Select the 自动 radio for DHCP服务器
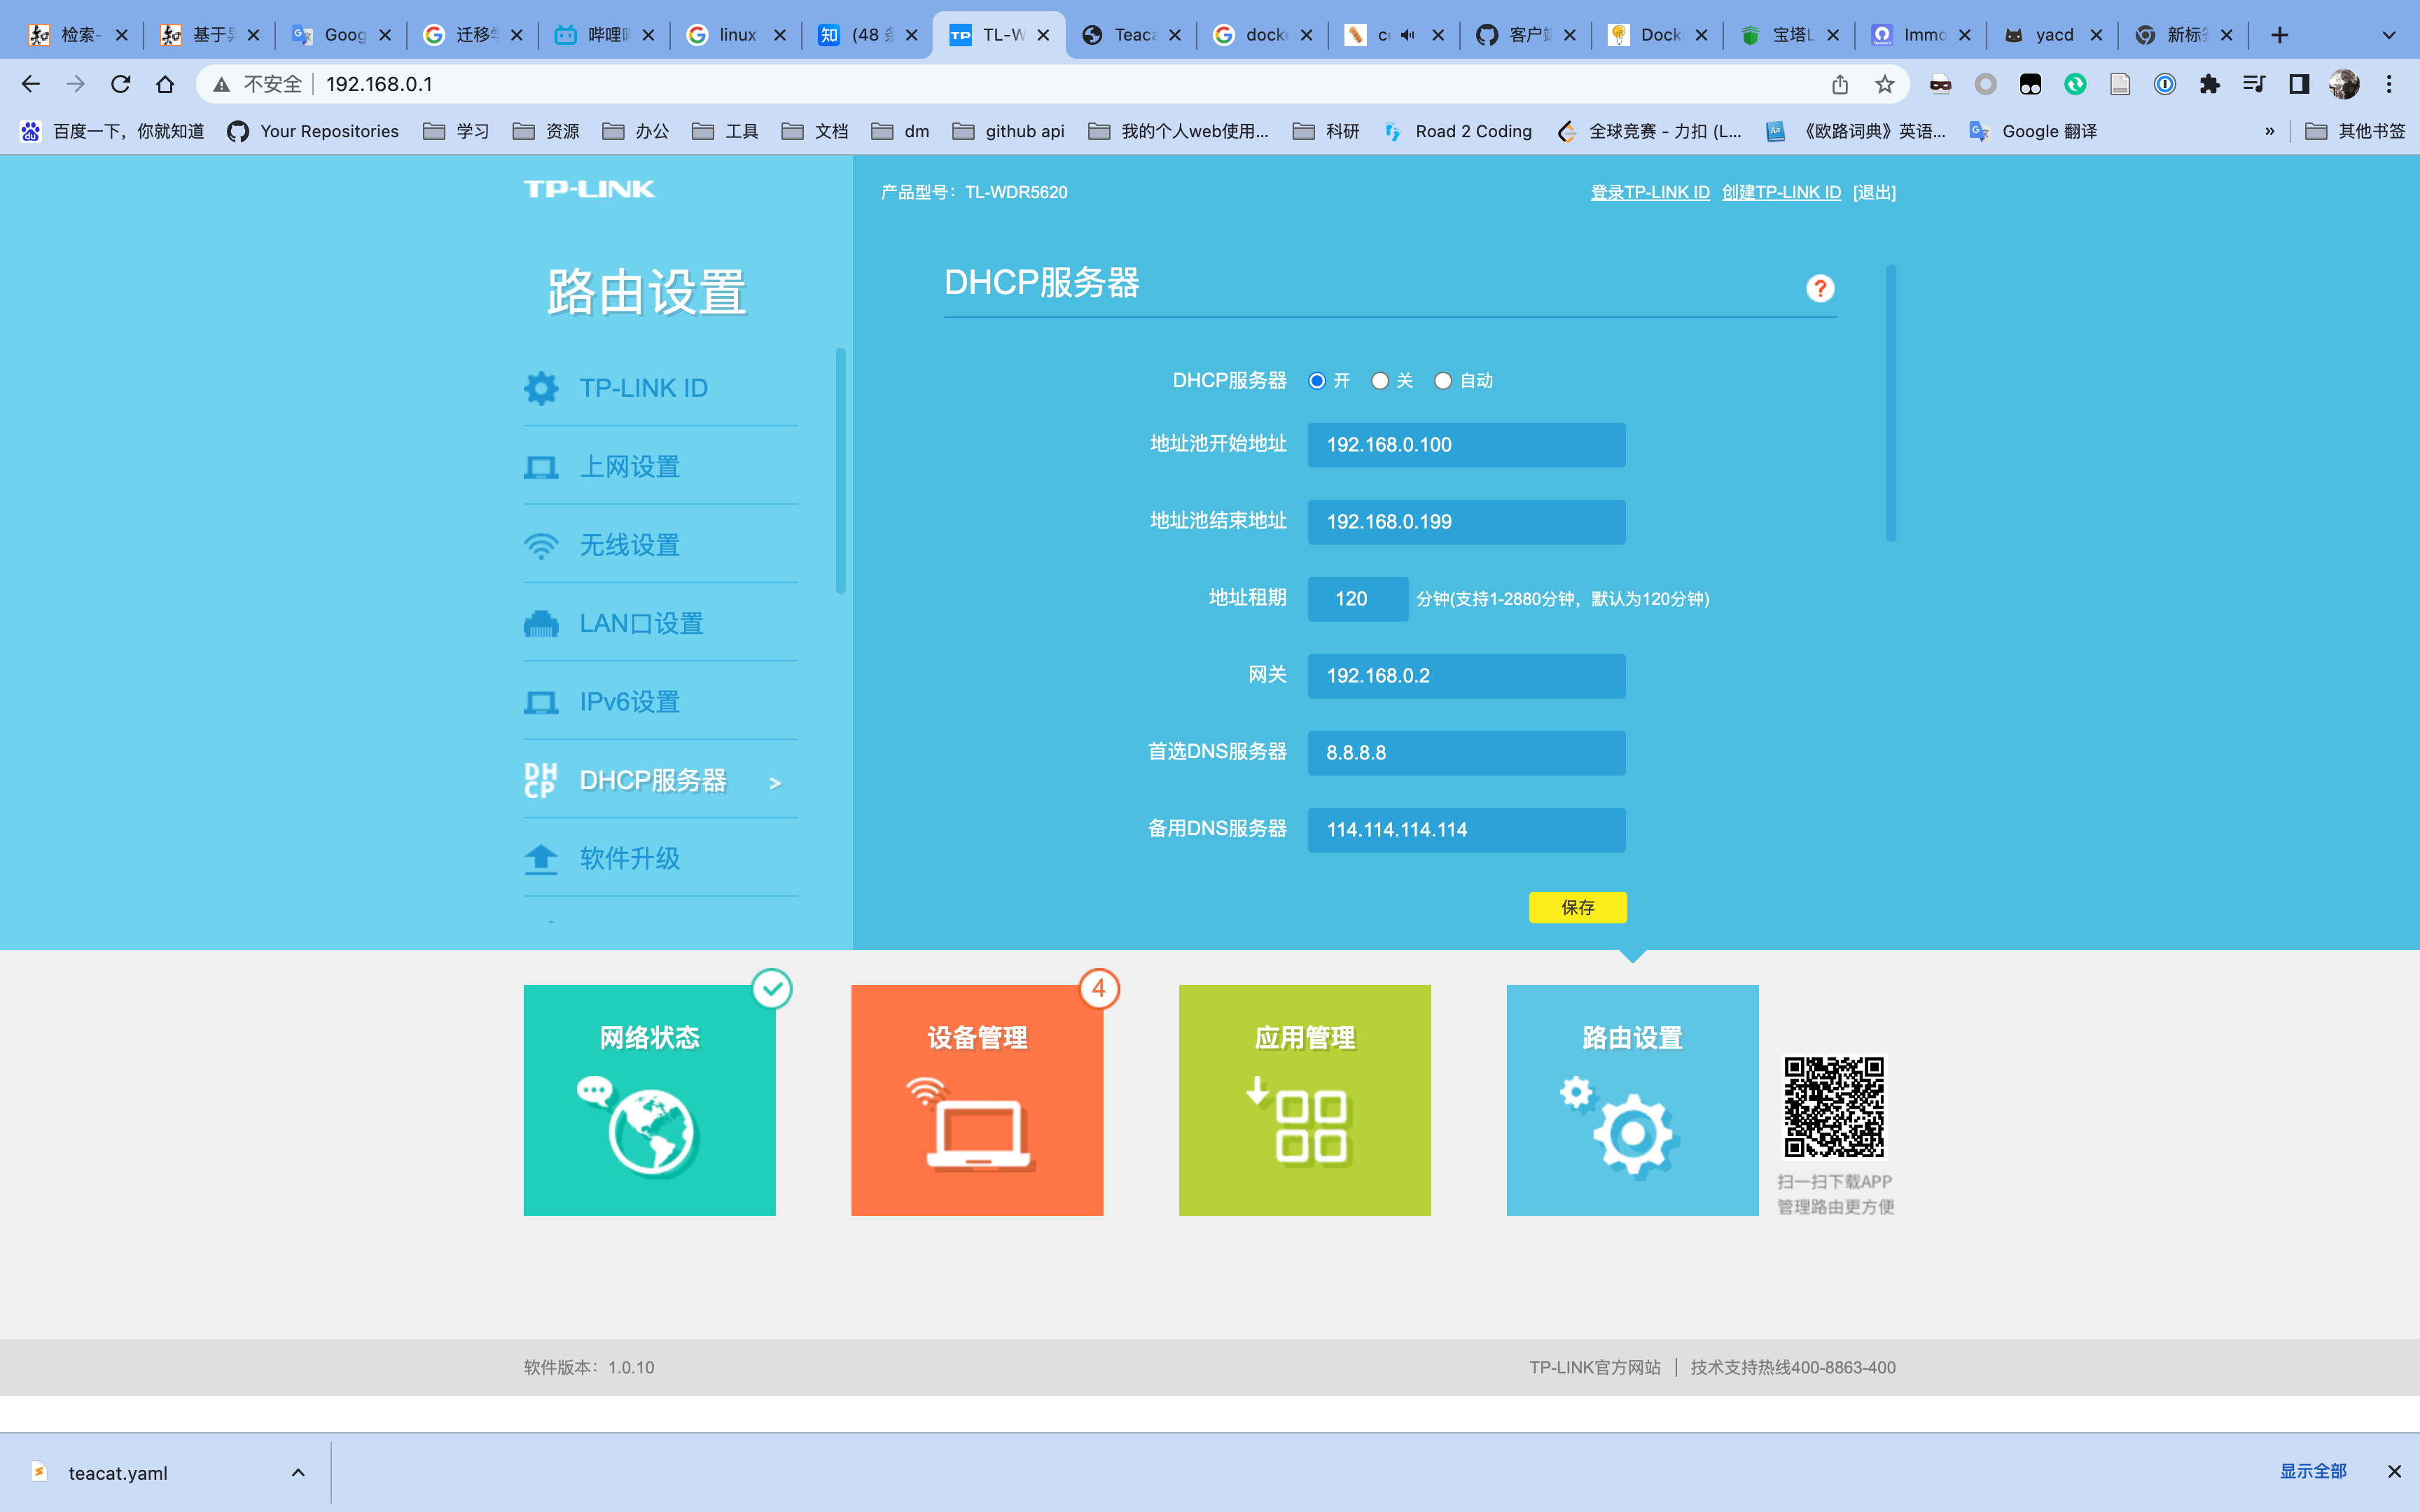This screenshot has height=1512, width=2420. pos(1443,380)
